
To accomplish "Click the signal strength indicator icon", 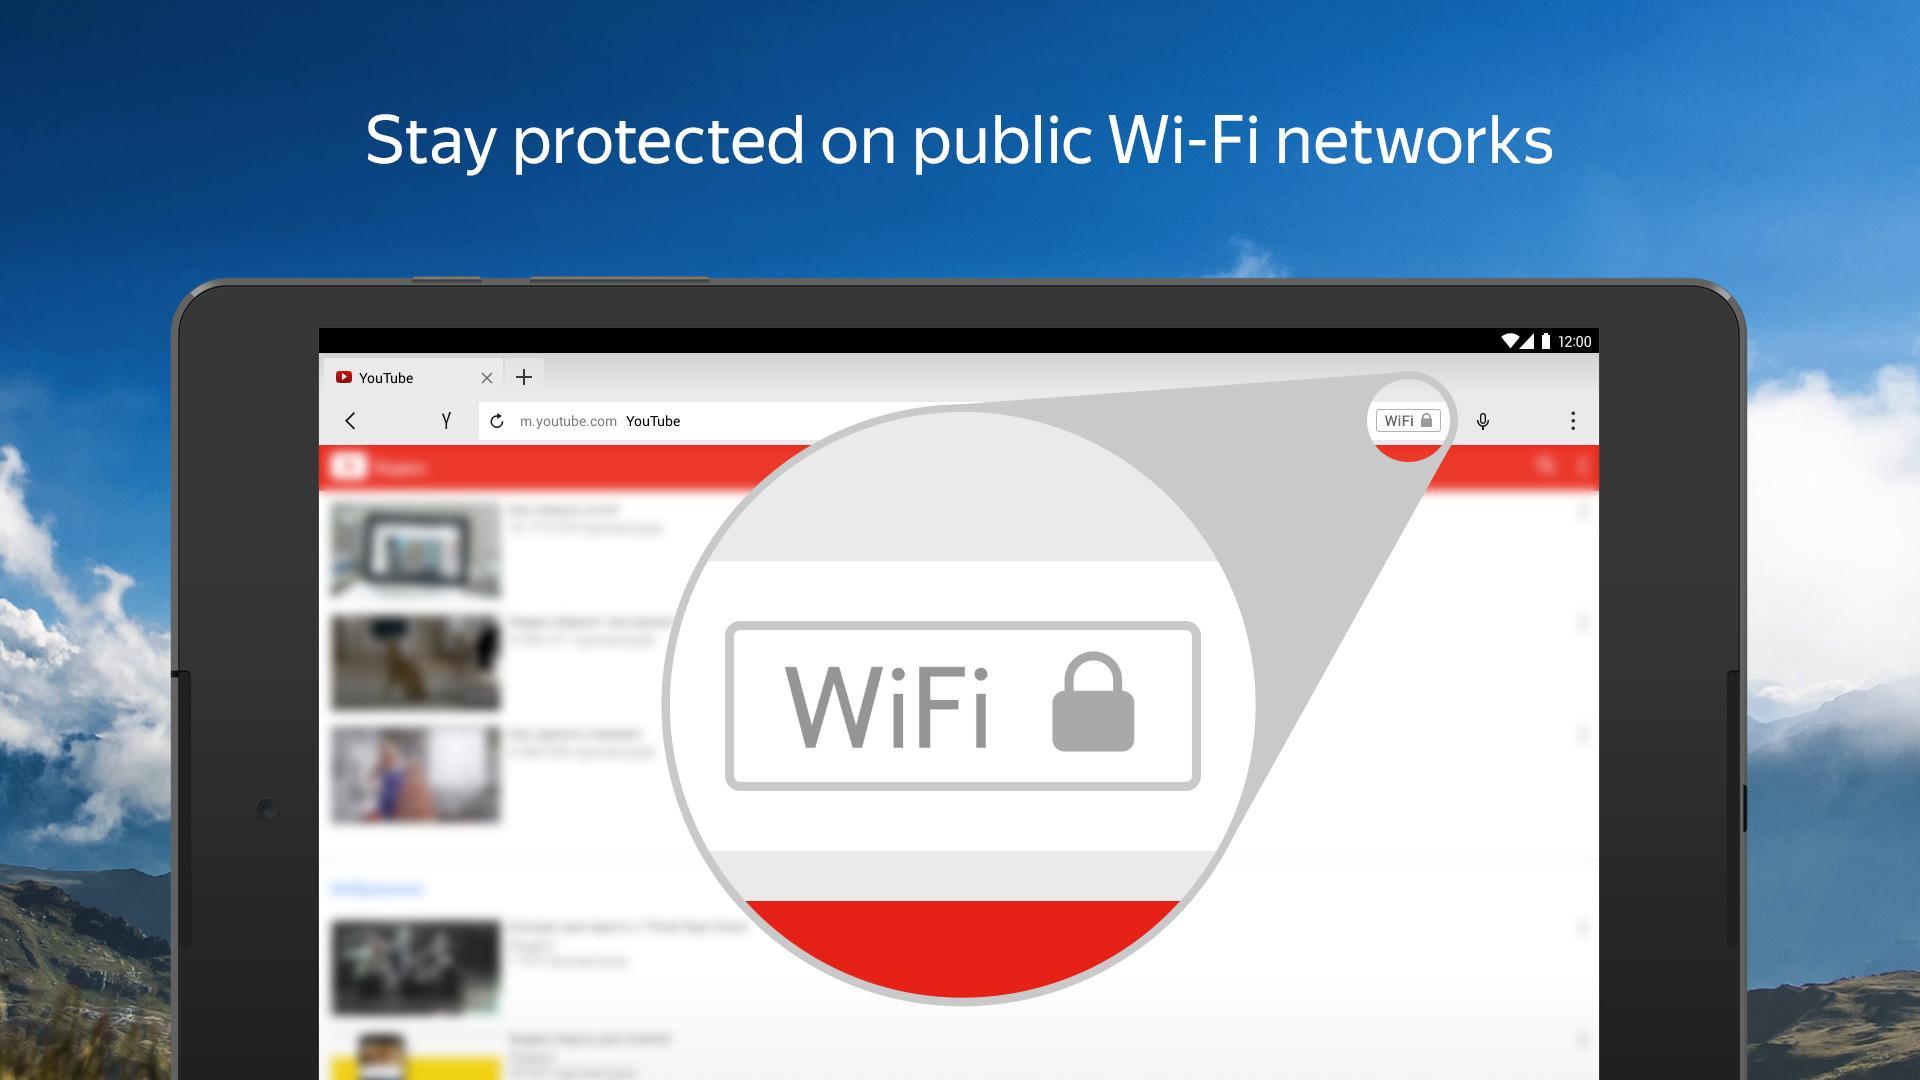I will (x=1526, y=343).
